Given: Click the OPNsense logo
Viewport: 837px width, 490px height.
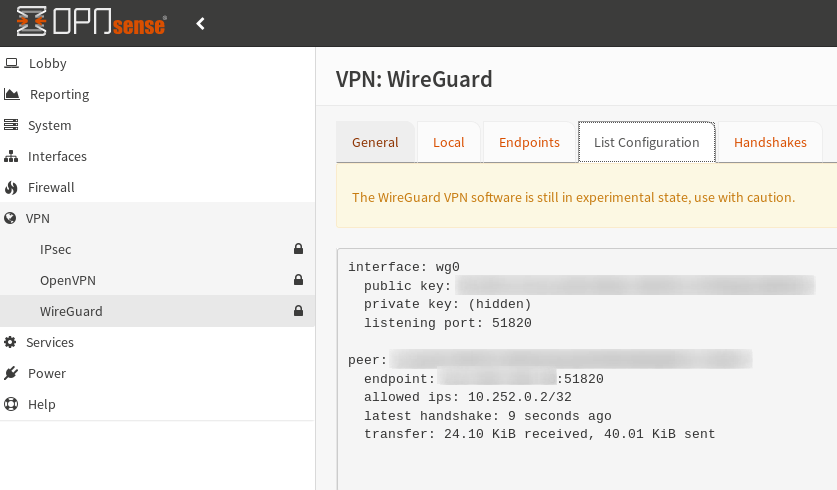Looking at the screenshot, I should point(91,23).
